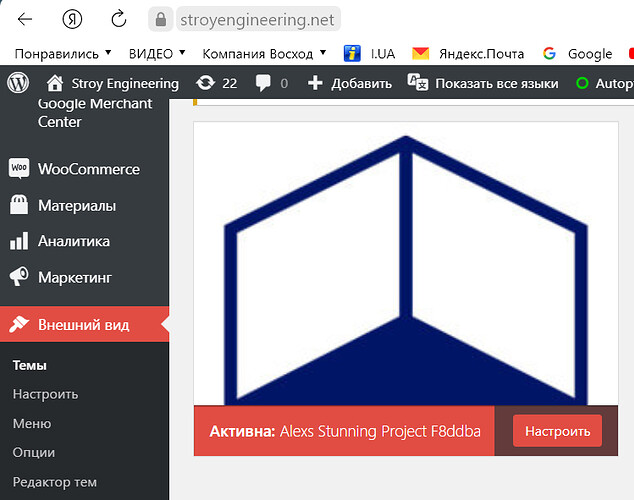634x500 pixels.
Task: Open the Google bookmark
Action: pos(590,54)
